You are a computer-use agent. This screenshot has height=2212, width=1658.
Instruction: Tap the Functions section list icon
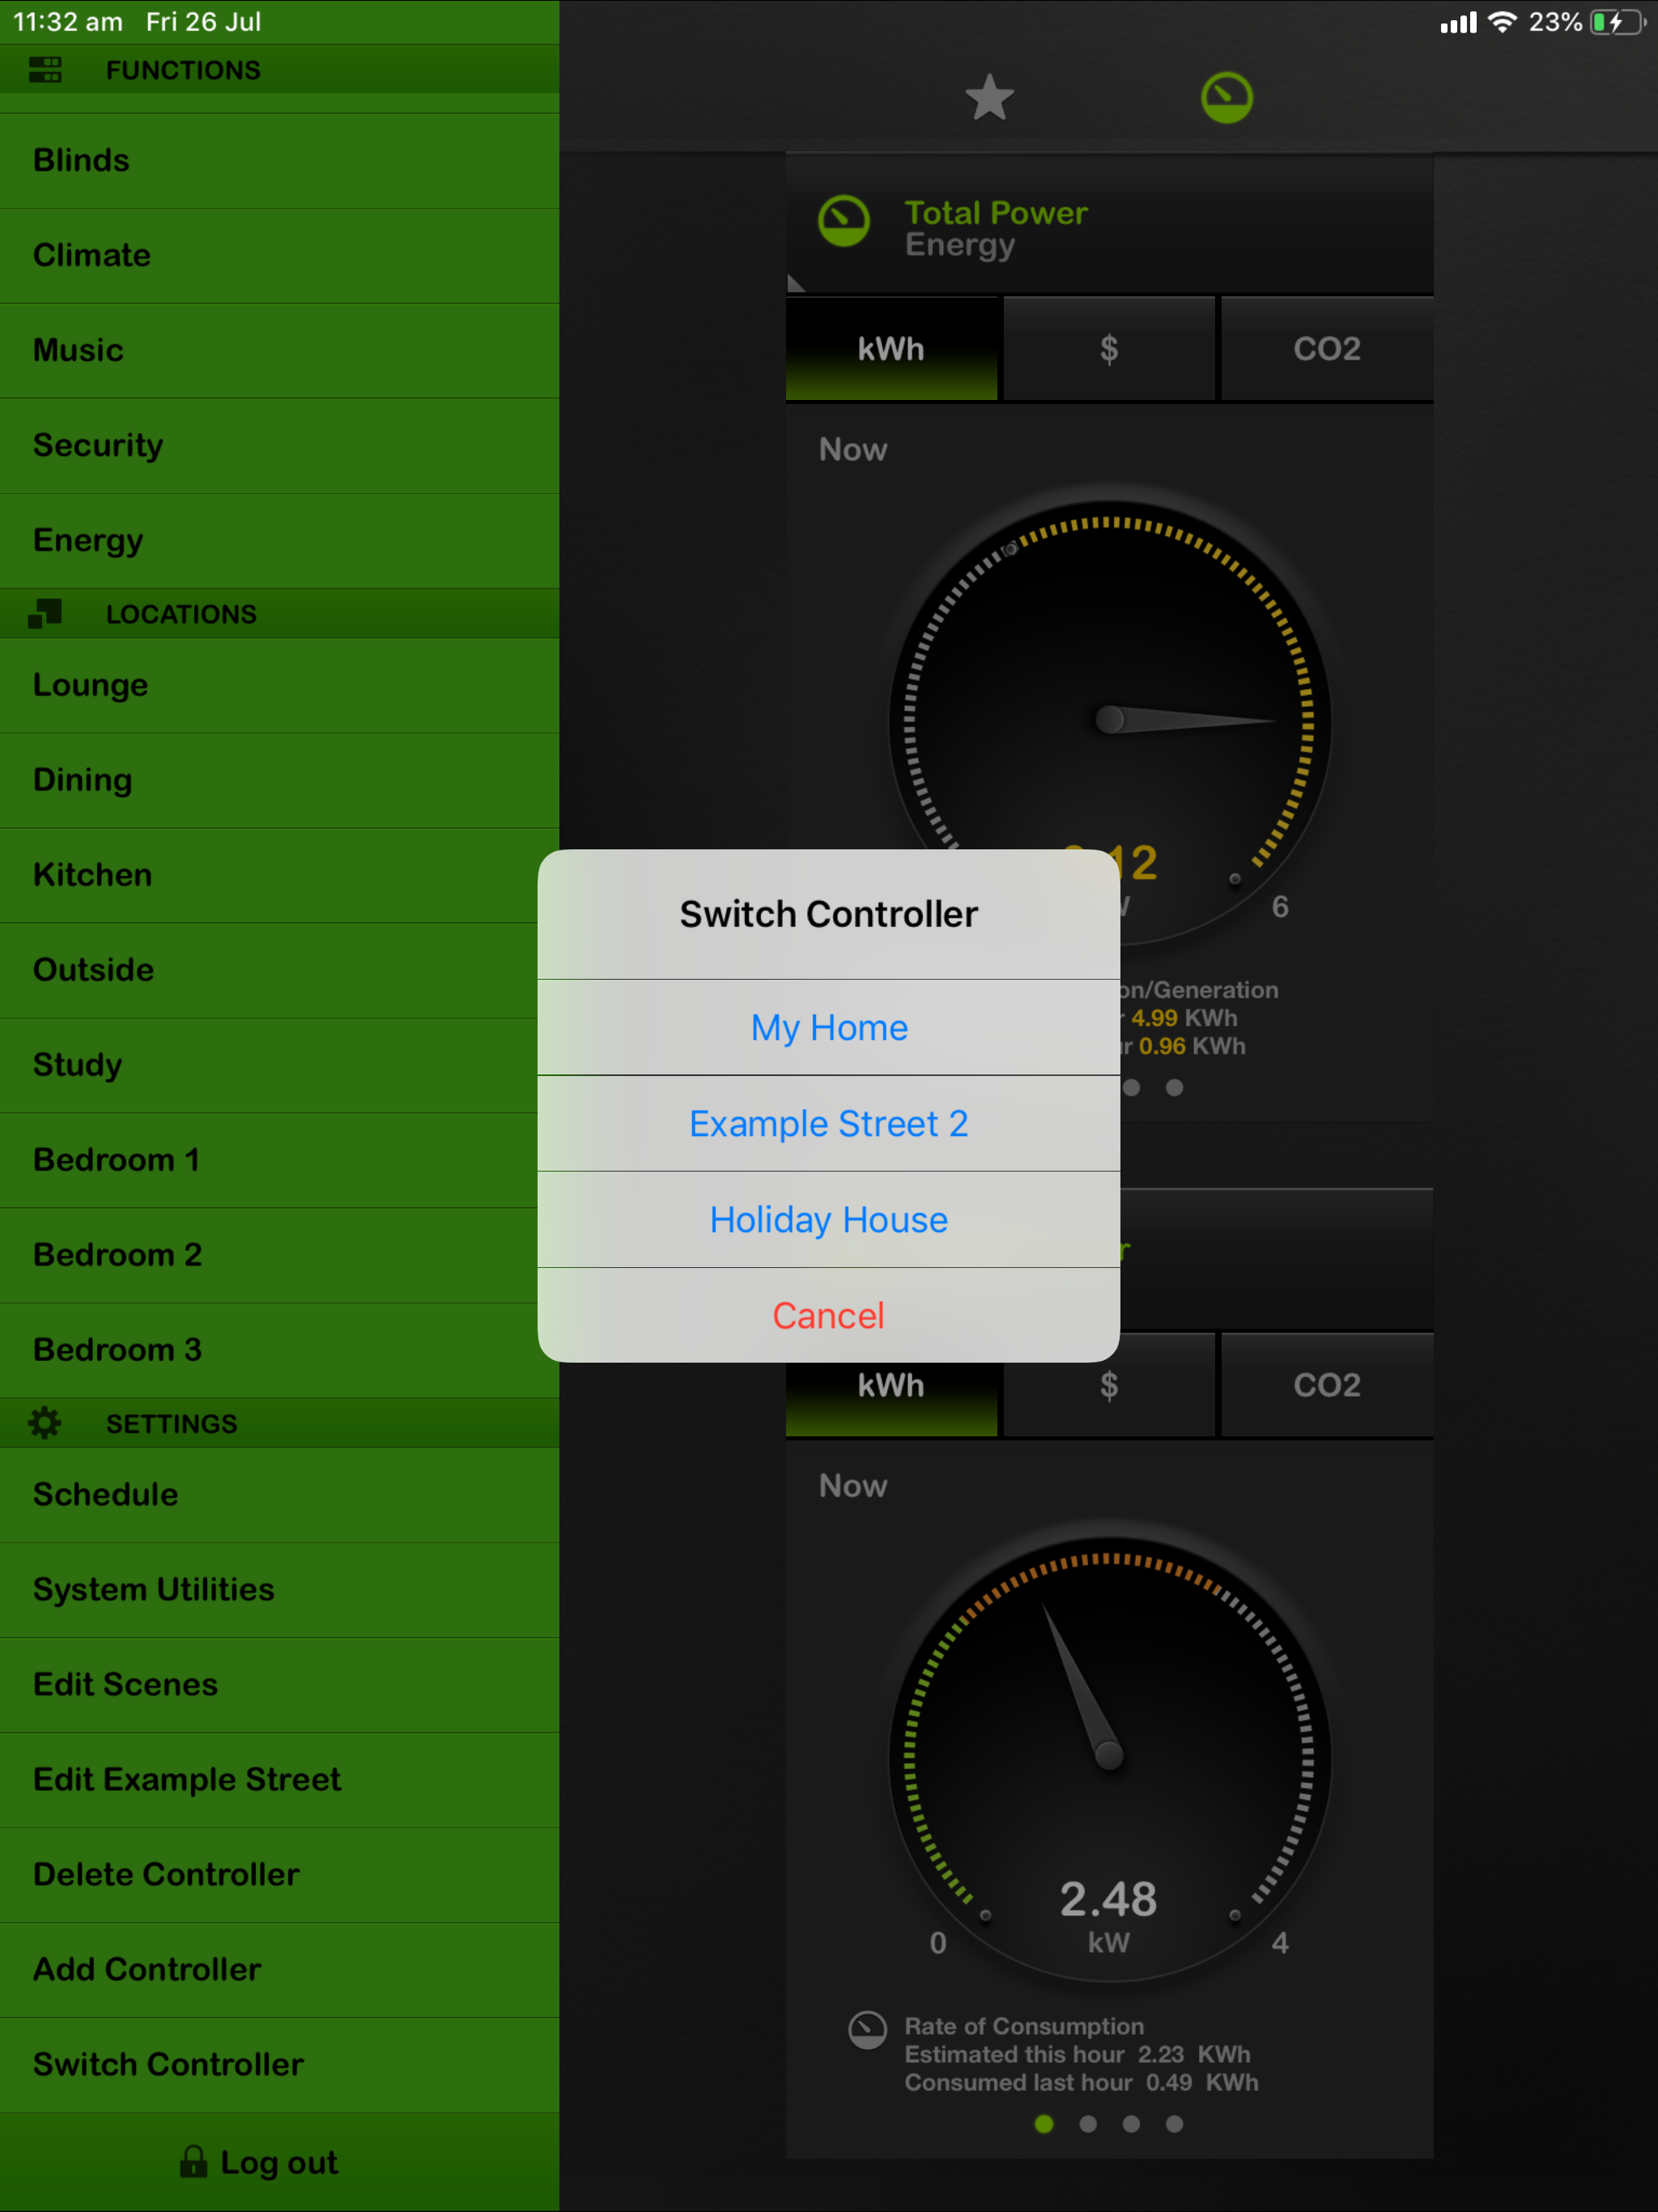[x=45, y=70]
